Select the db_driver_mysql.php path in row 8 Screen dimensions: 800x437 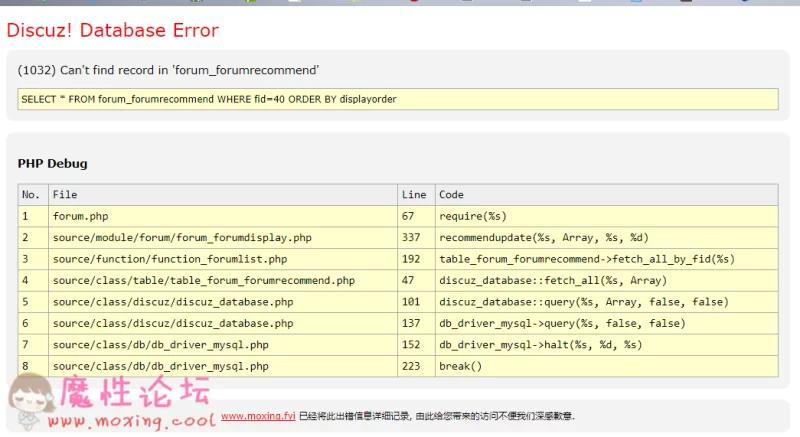click(x=161, y=366)
